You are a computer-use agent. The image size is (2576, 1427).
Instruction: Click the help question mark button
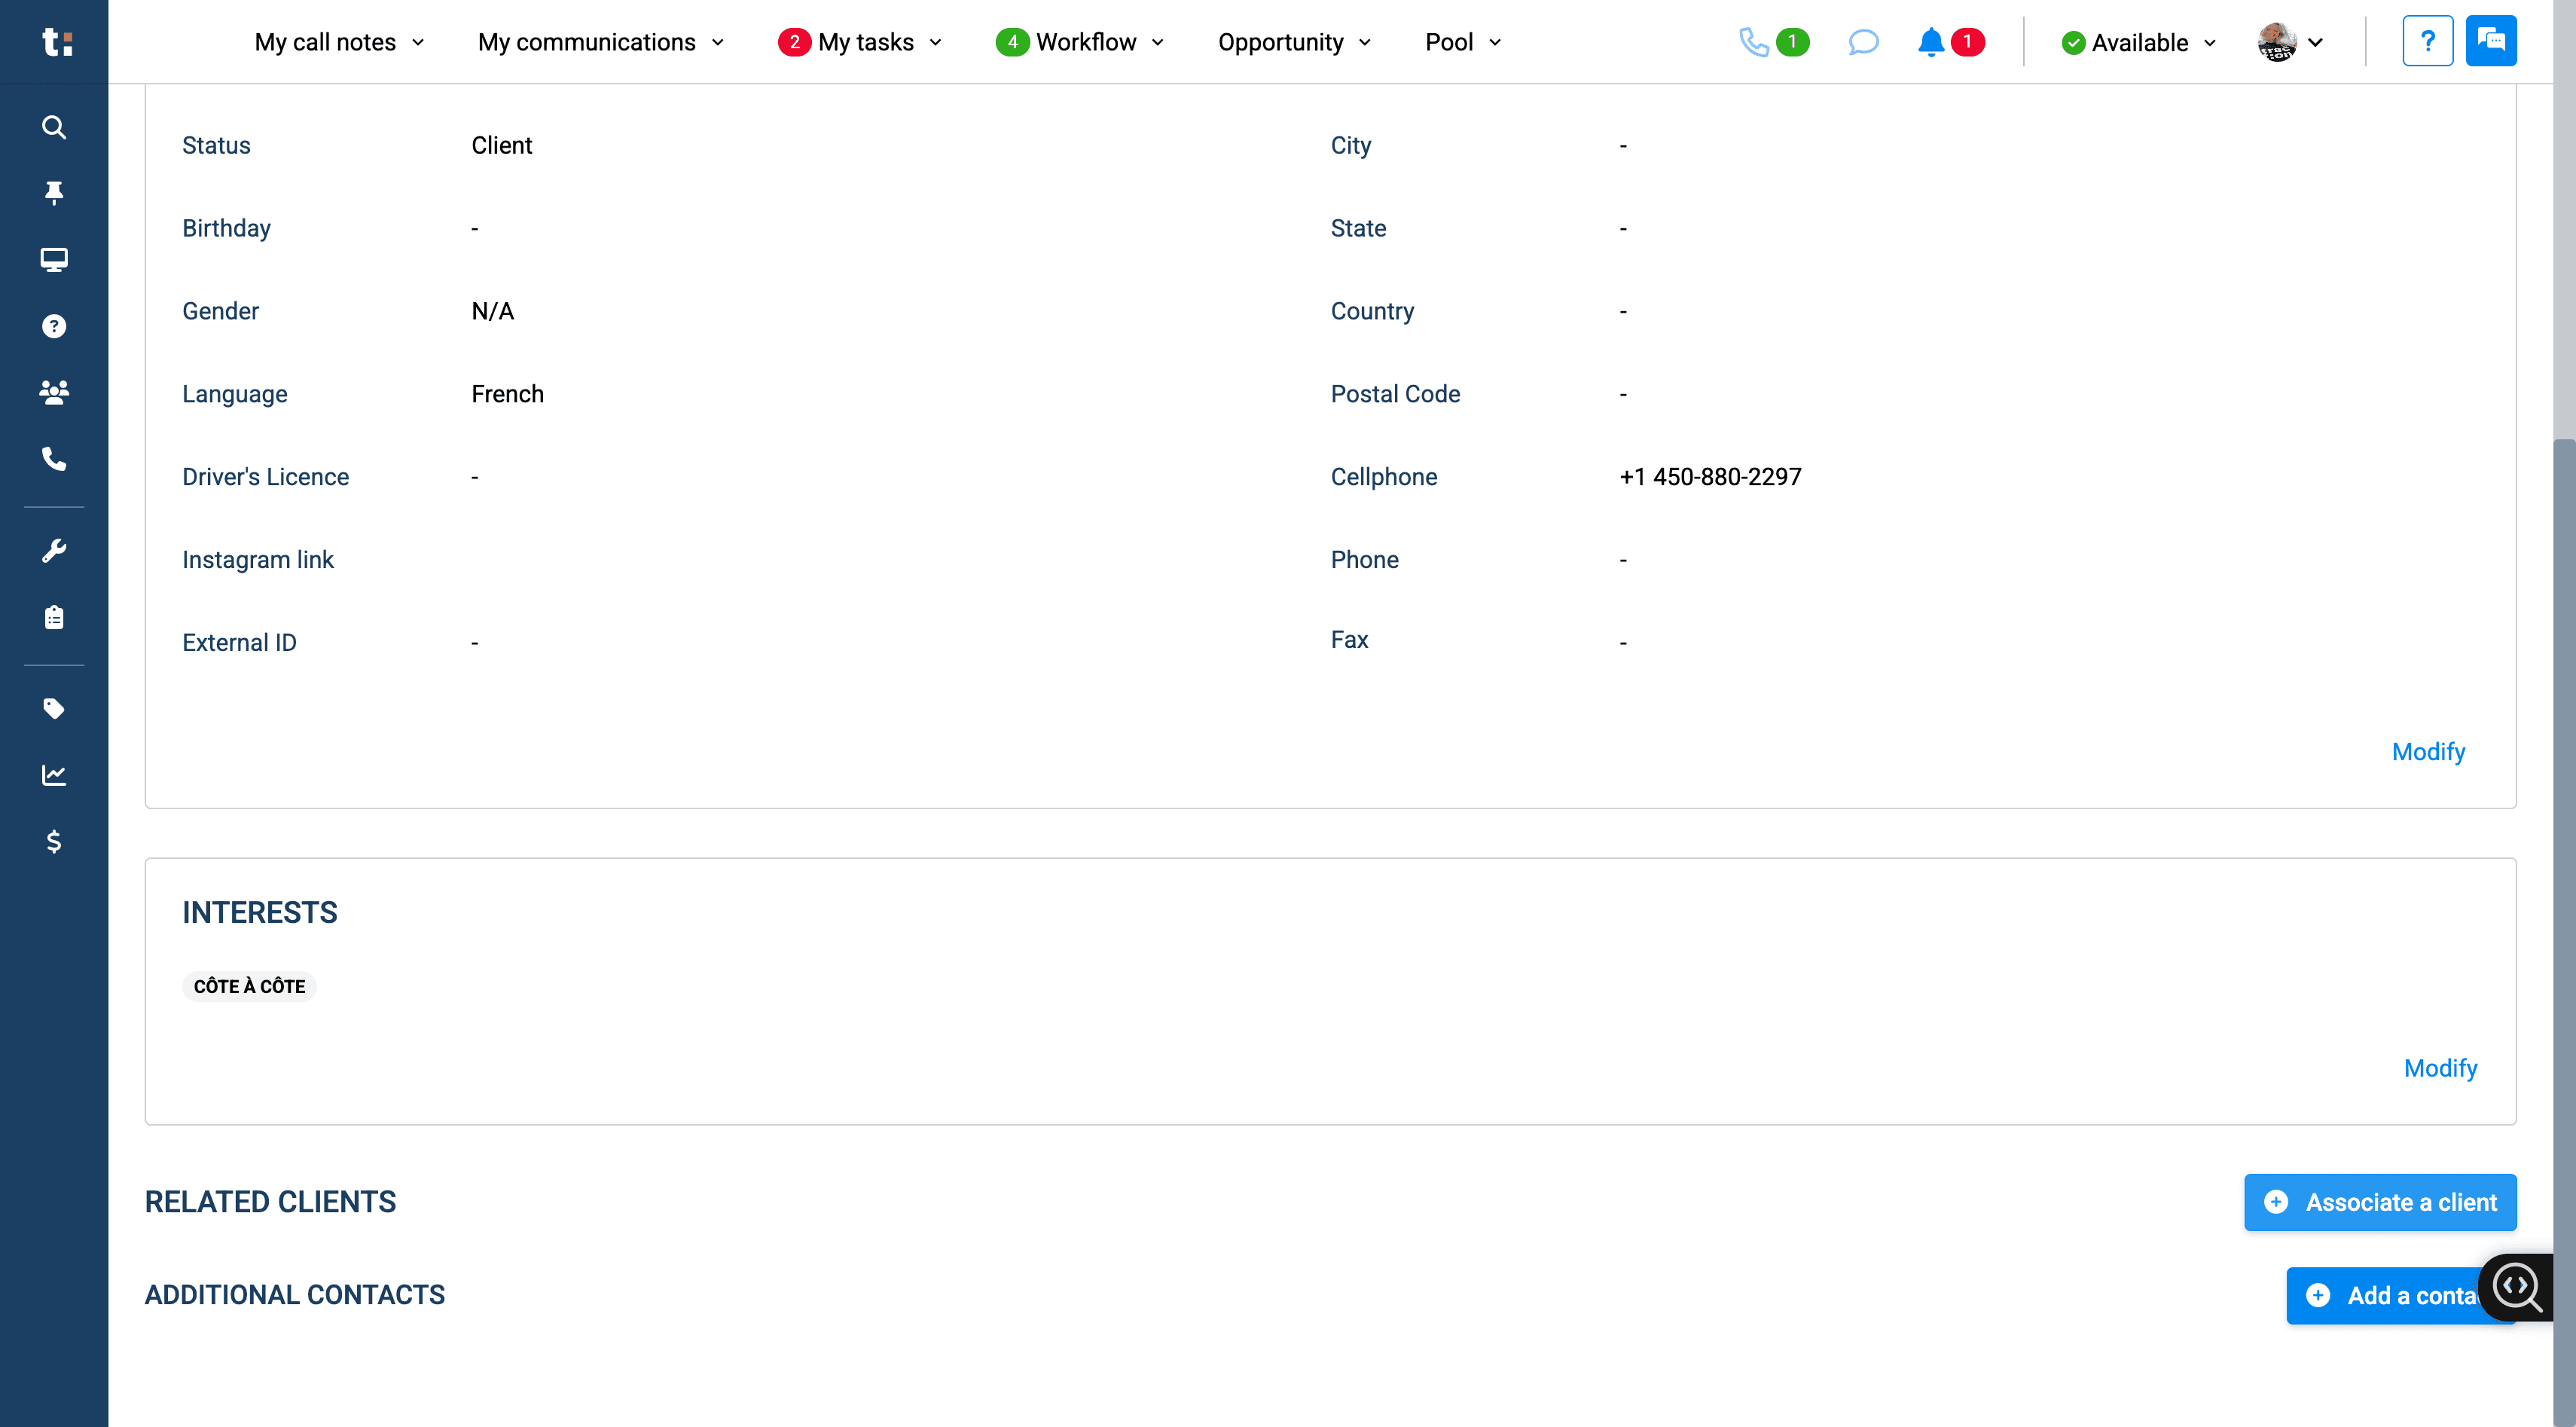pos(2427,41)
